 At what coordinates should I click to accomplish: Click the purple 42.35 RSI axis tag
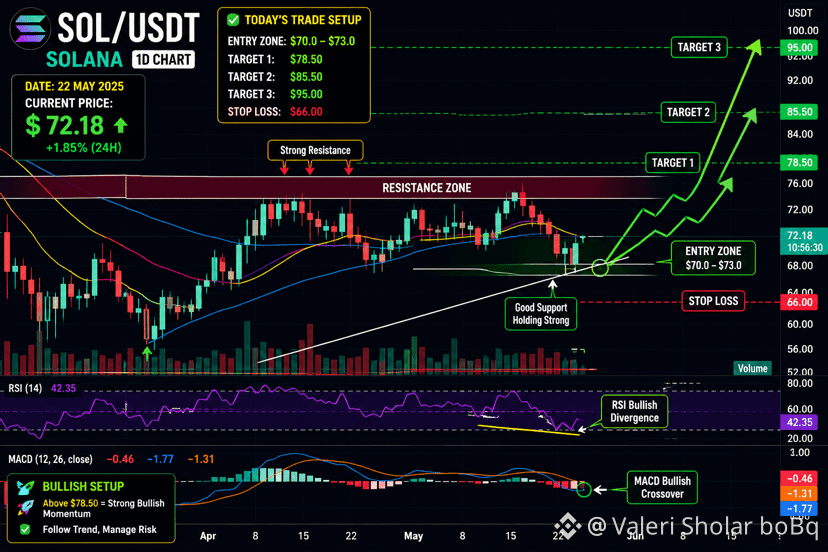(x=799, y=422)
